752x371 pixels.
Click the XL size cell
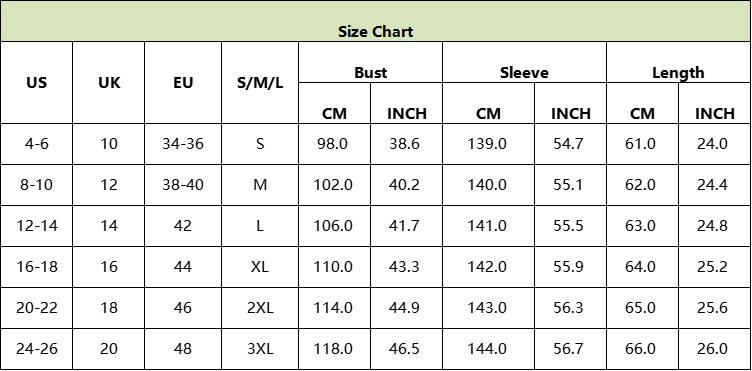click(x=260, y=267)
